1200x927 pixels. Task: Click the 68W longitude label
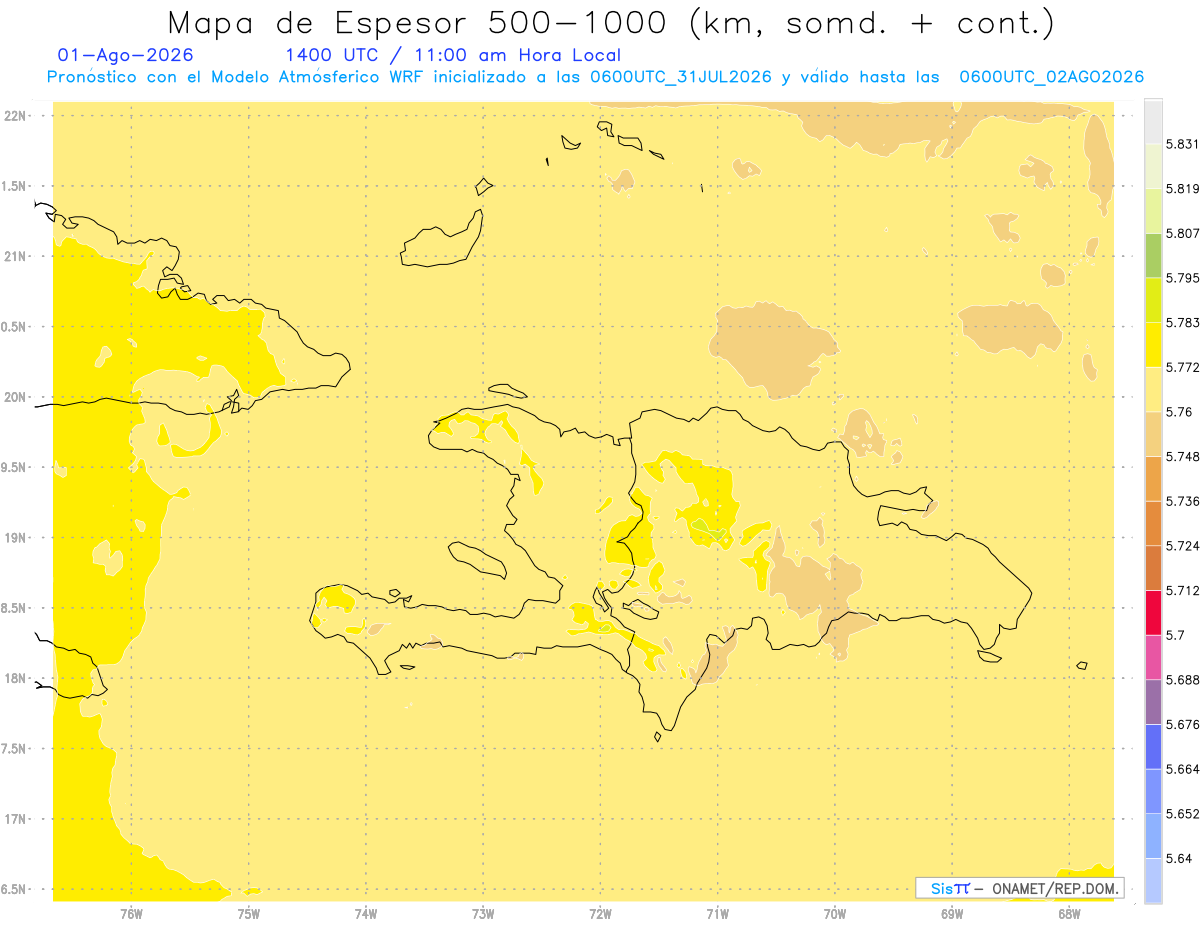[x=1069, y=913]
